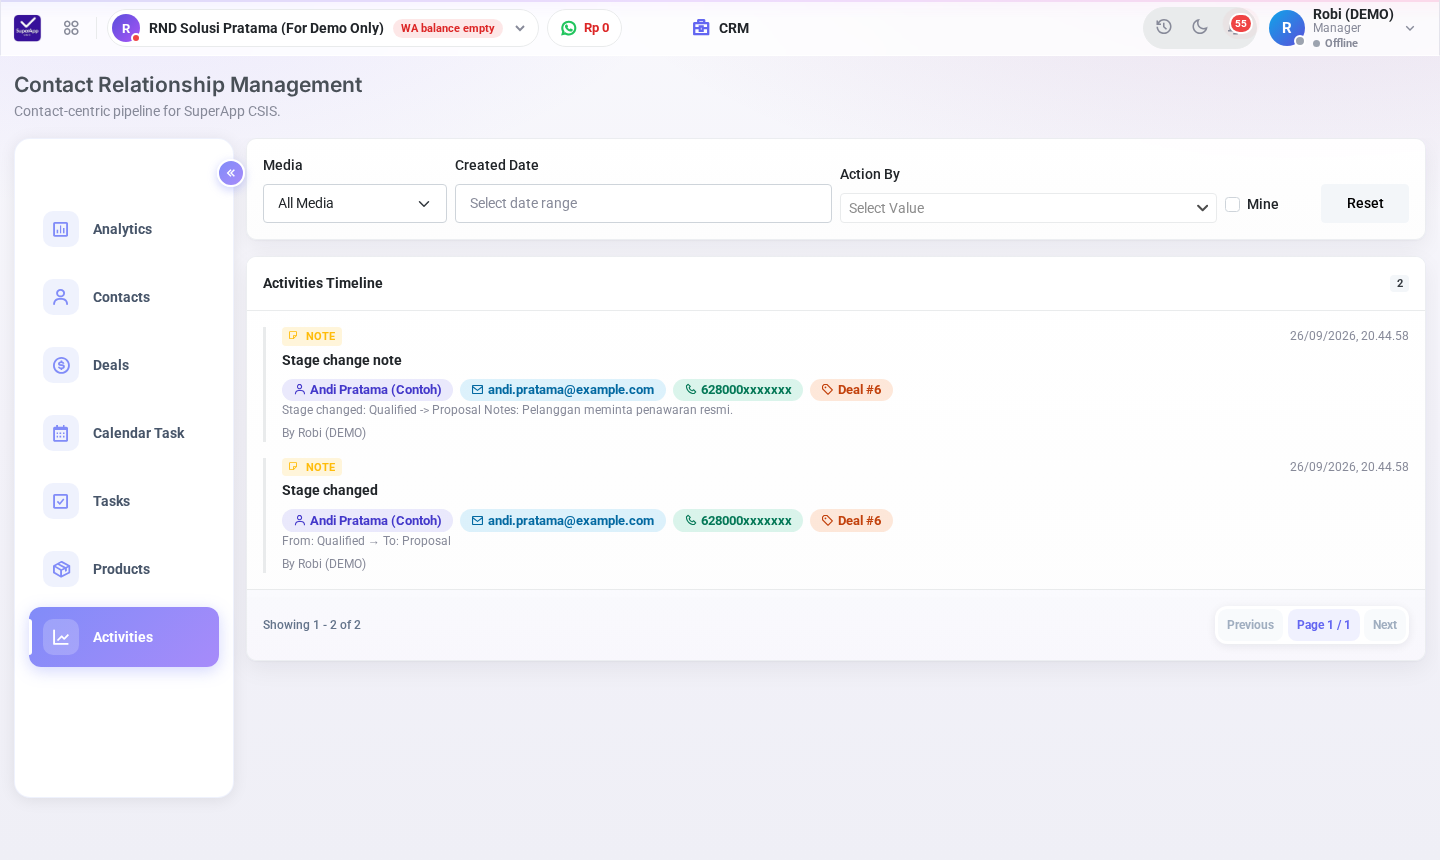Click the Calendar Task icon
1440x860 pixels.
click(x=61, y=433)
